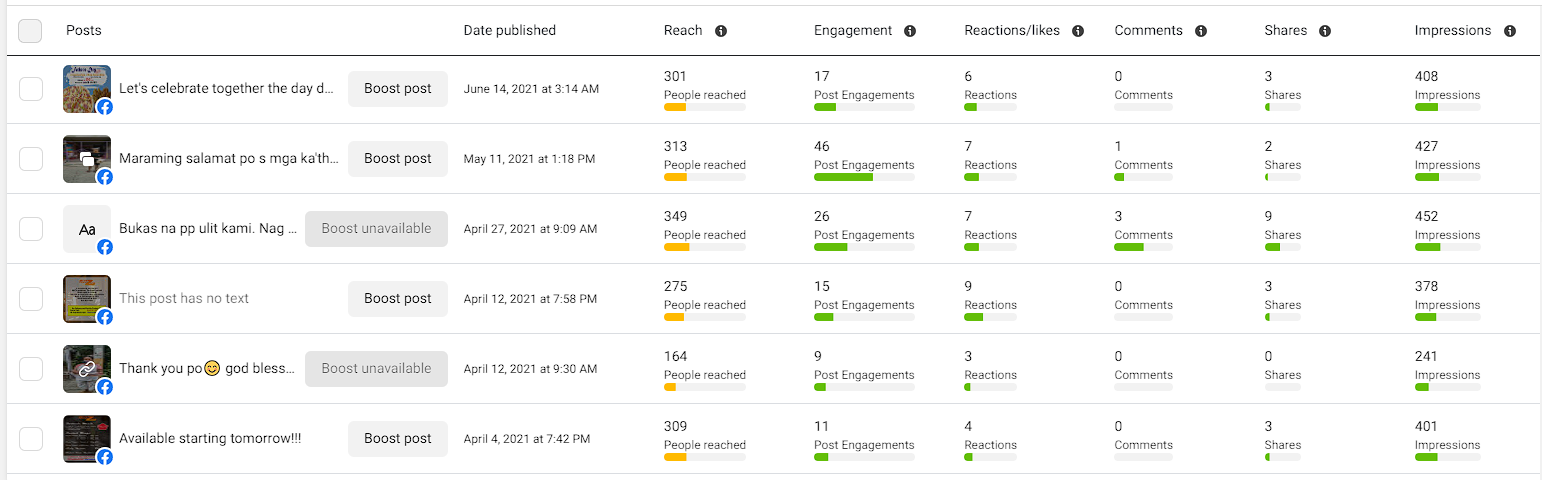Boost the 'Let's celebrate together' post
This screenshot has height=480, width=1542.
(x=398, y=88)
